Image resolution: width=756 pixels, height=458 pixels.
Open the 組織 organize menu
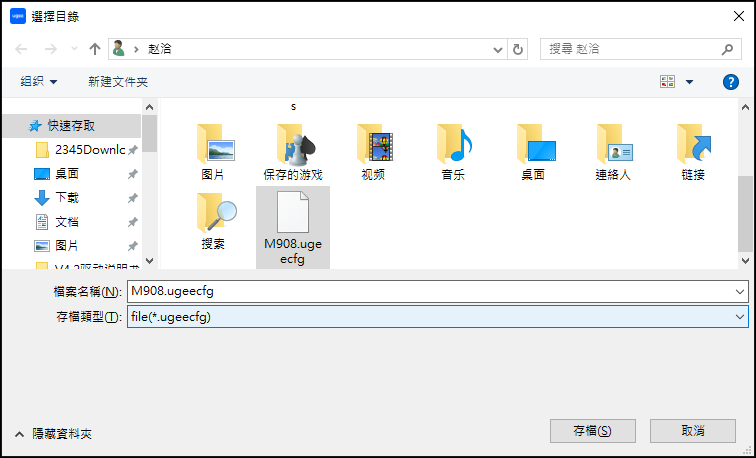coord(38,82)
